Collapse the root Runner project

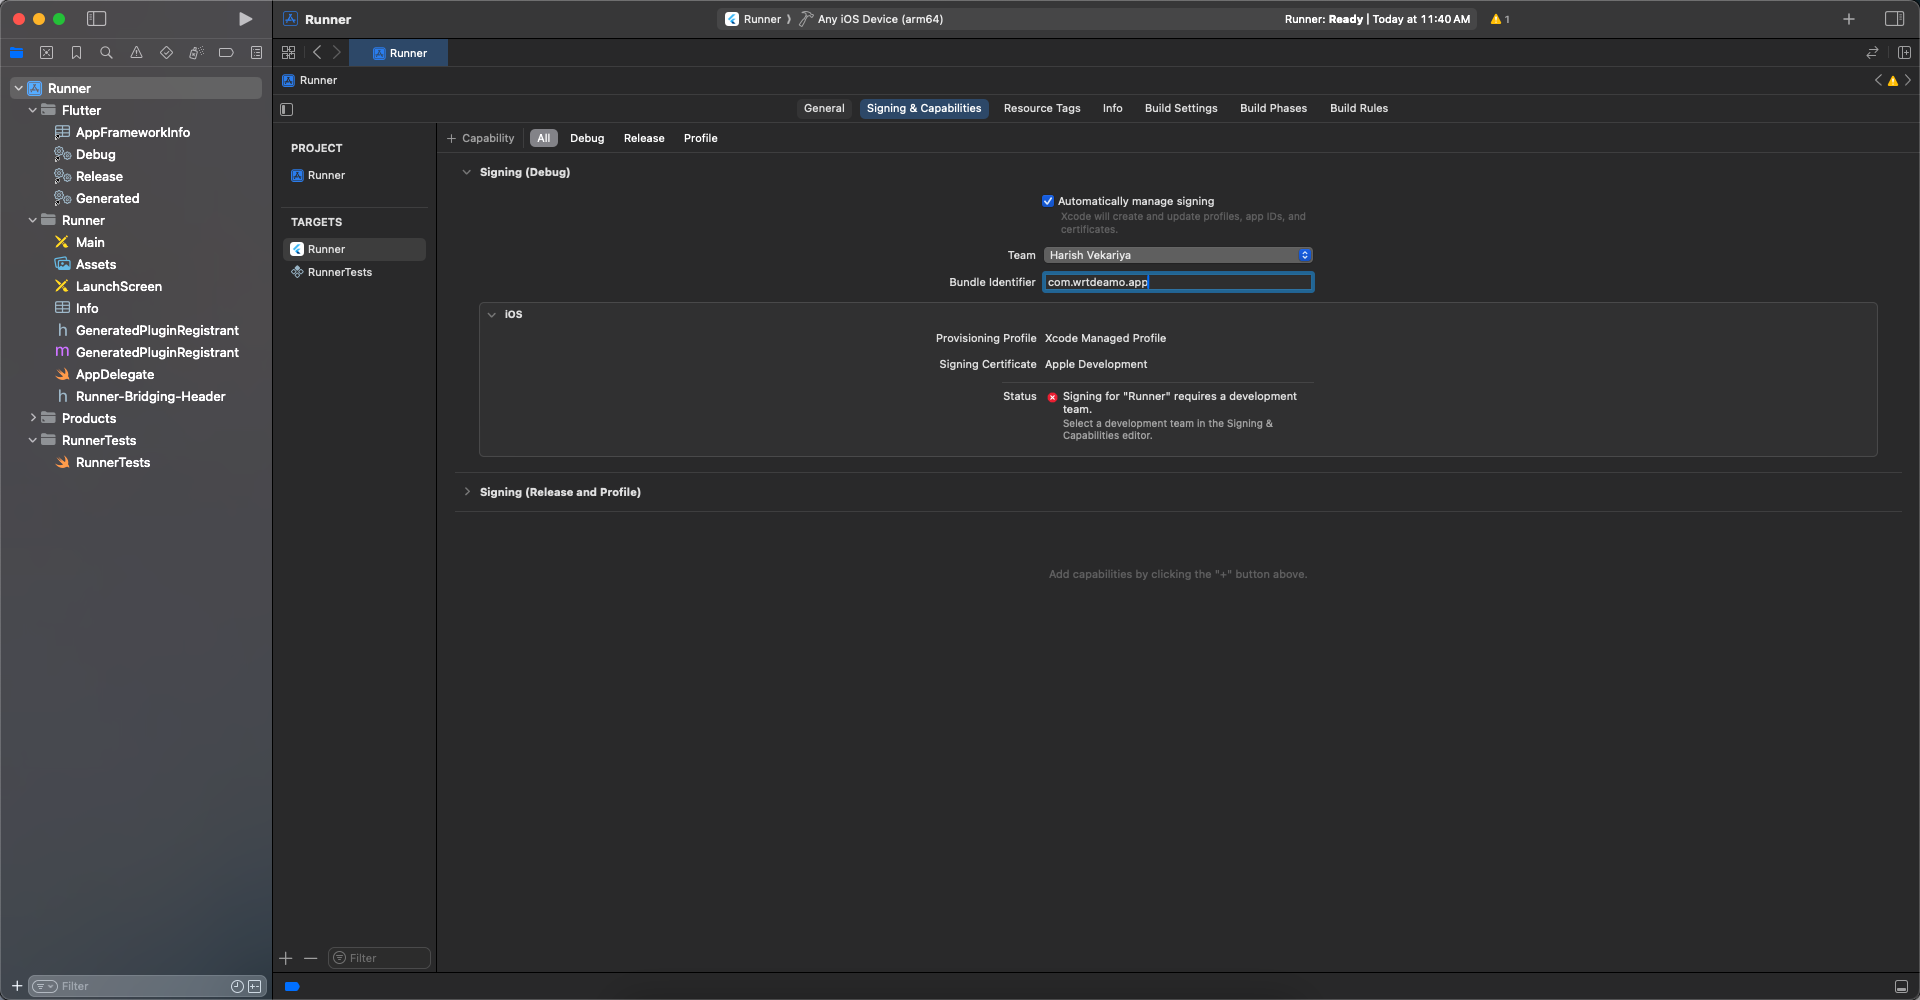click(x=18, y=88)
